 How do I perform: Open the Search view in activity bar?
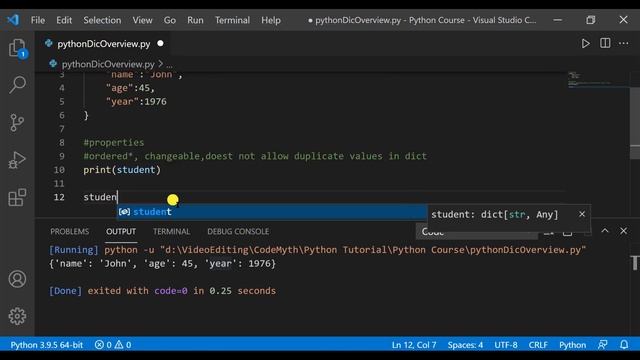click(18, 84)
